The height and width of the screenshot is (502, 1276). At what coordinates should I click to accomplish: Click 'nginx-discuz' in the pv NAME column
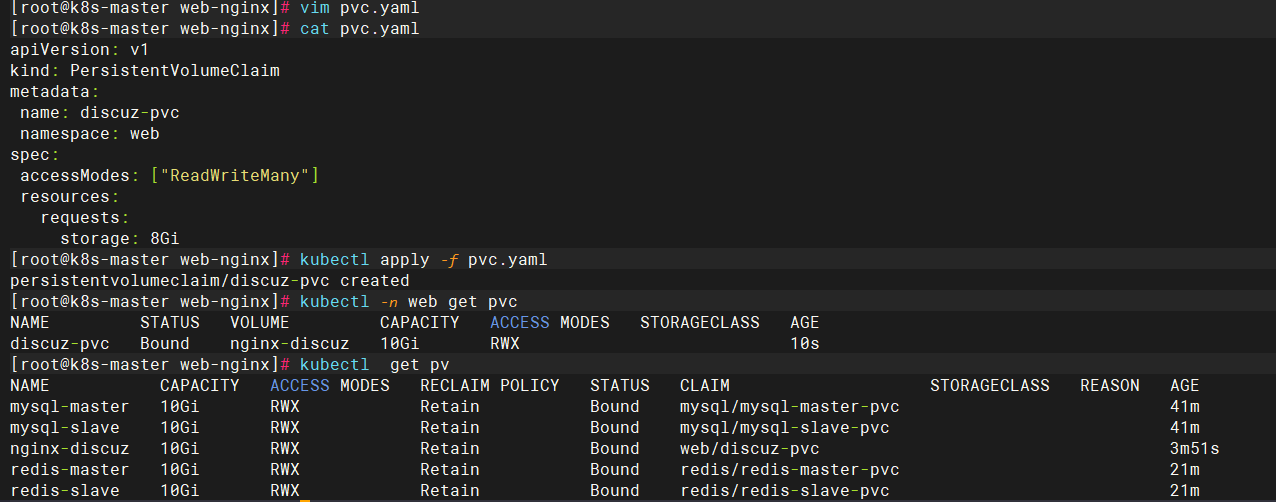(70, 449)
